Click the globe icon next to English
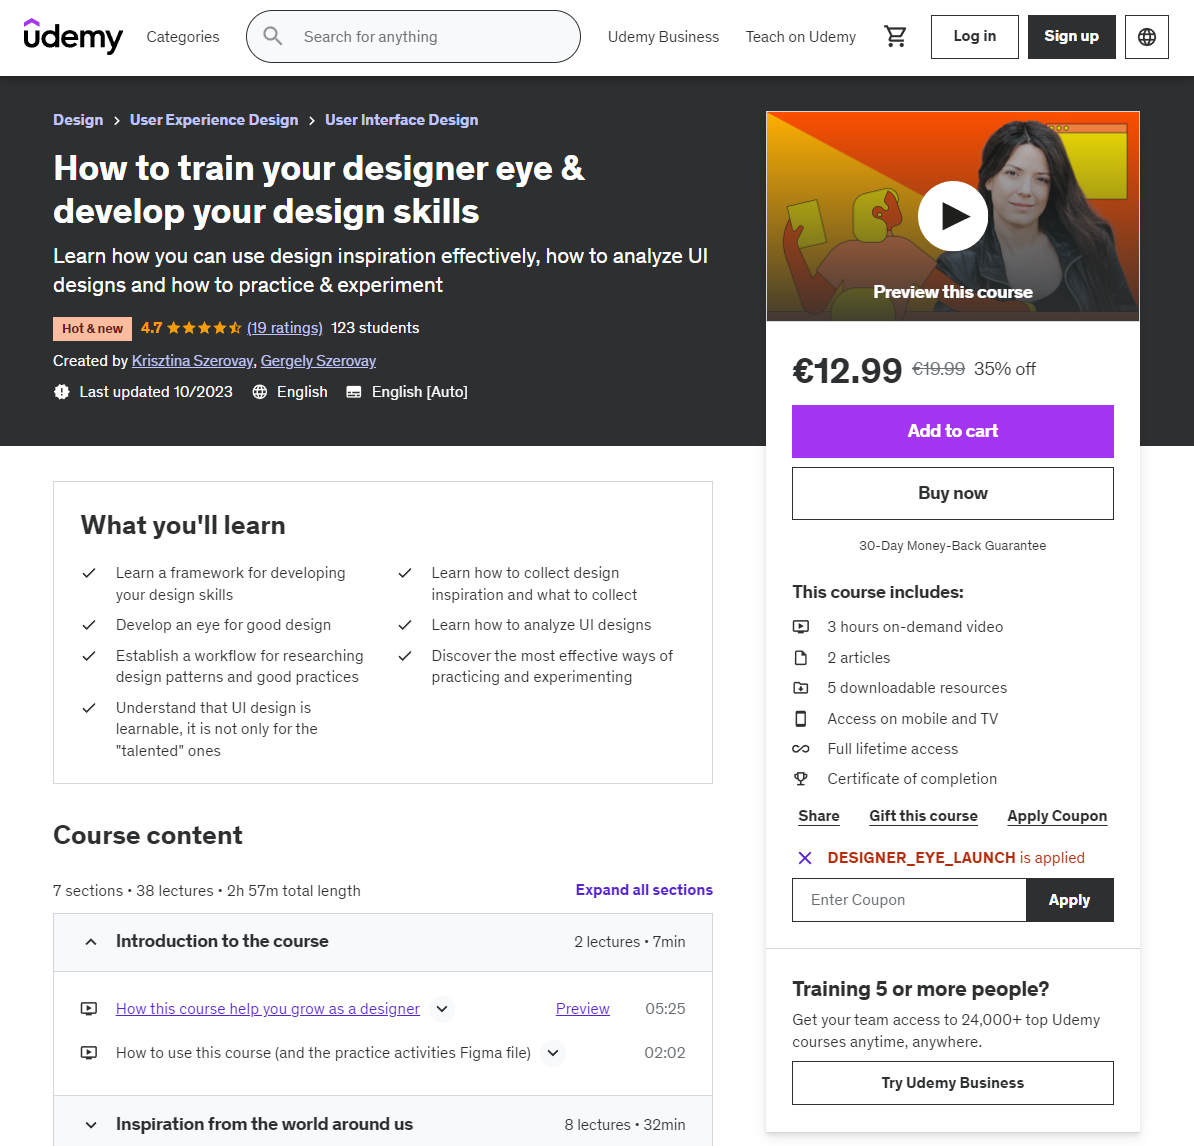This screenshot has width=1194, height=1146. (x=260, y=392)
